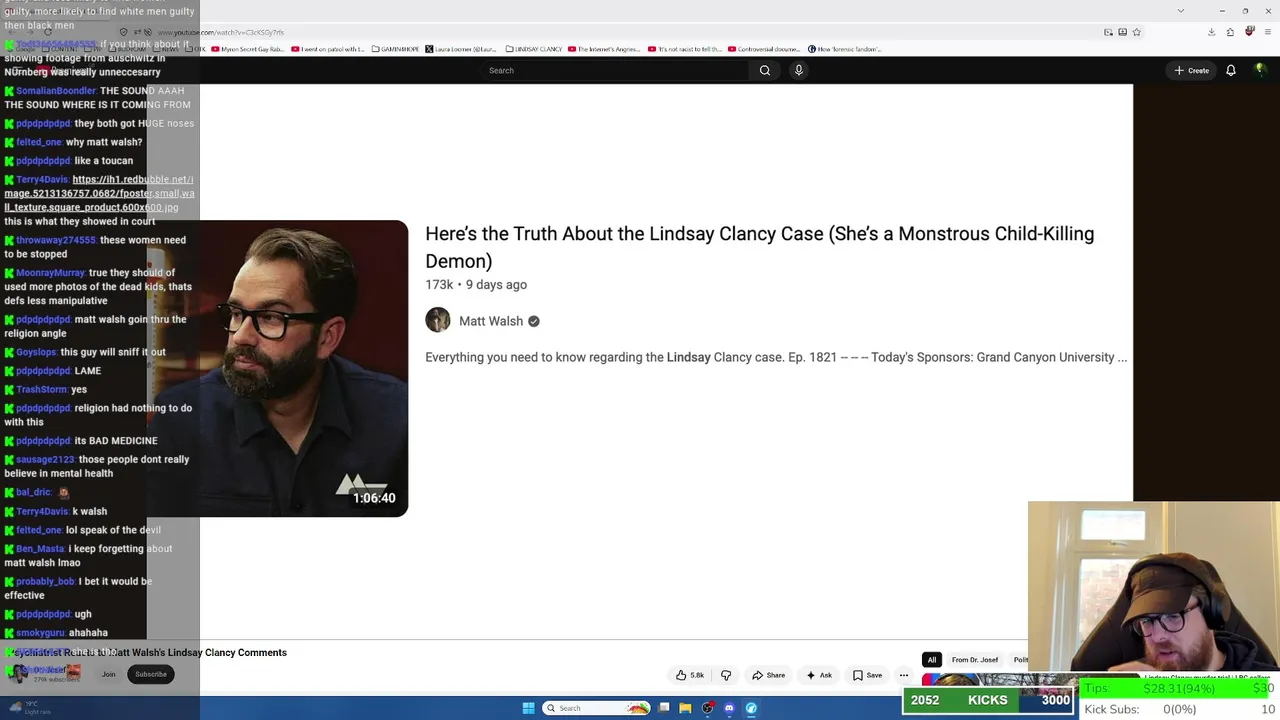Open the redbubble image link in chat

[x=99, y=194]
